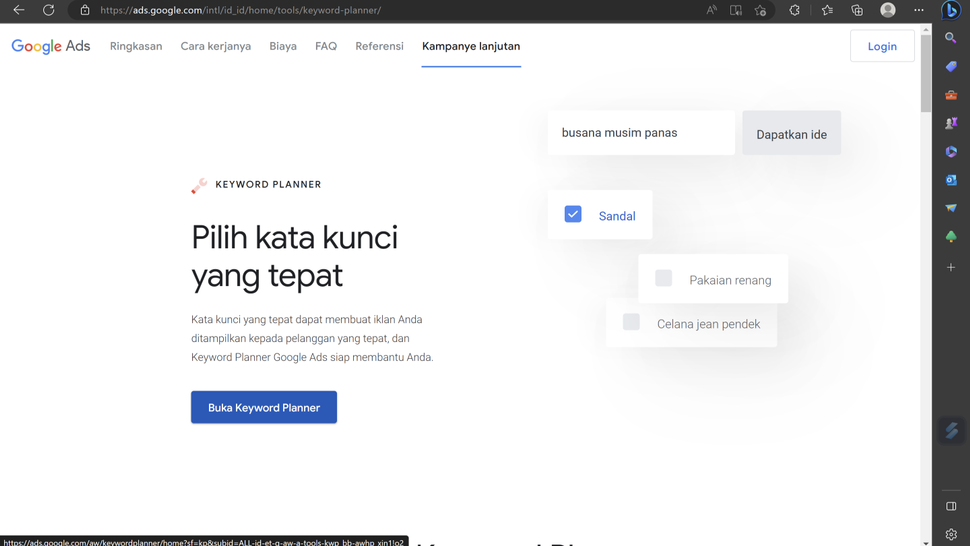This screenshot has width=970, height=546.
Task: Click the Celana jean pendek keyword label
Action: tap(708, 324)
